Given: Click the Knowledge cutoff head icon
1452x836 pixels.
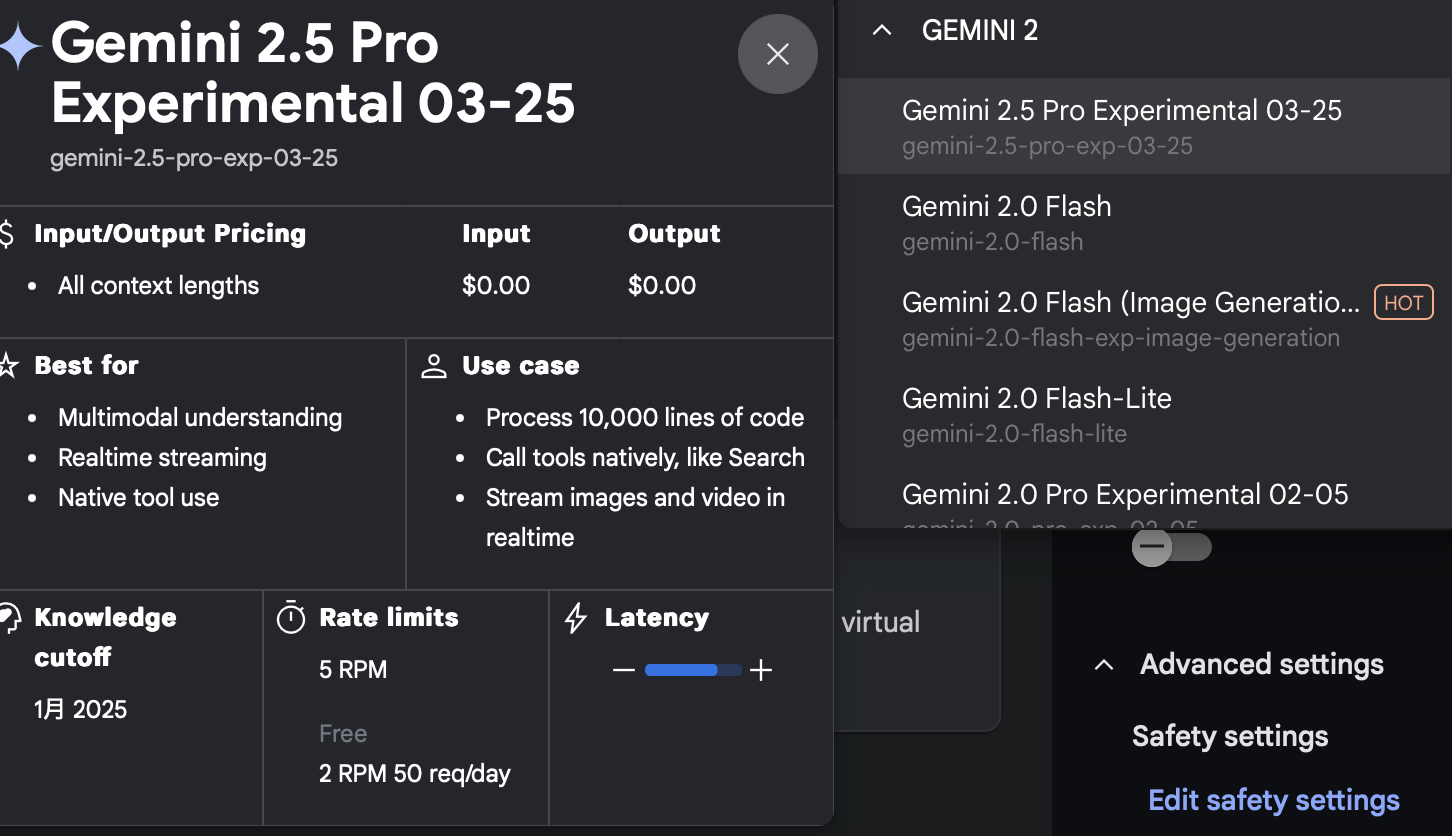Looking at the screenshot, I should (x=9, y=618).
